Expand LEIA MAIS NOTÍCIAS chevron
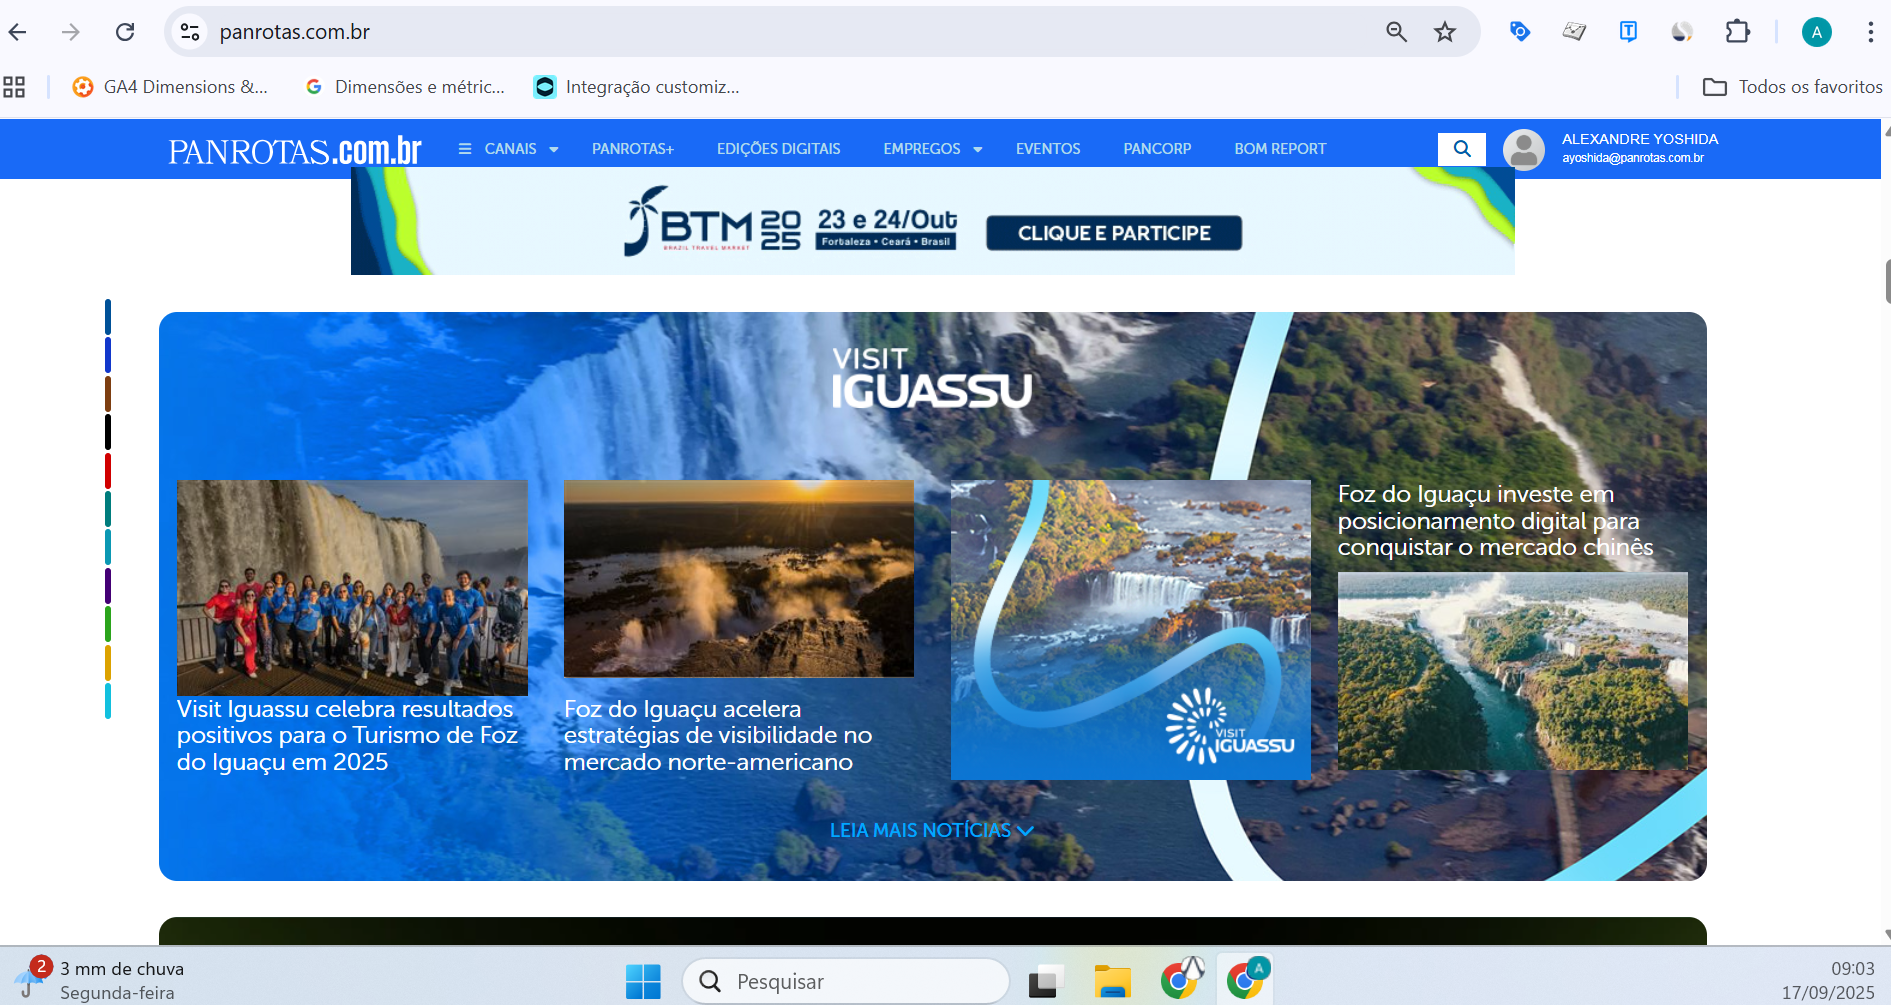The height and width of the screenshot is (1005, 1891). (x=1025, y=831)
